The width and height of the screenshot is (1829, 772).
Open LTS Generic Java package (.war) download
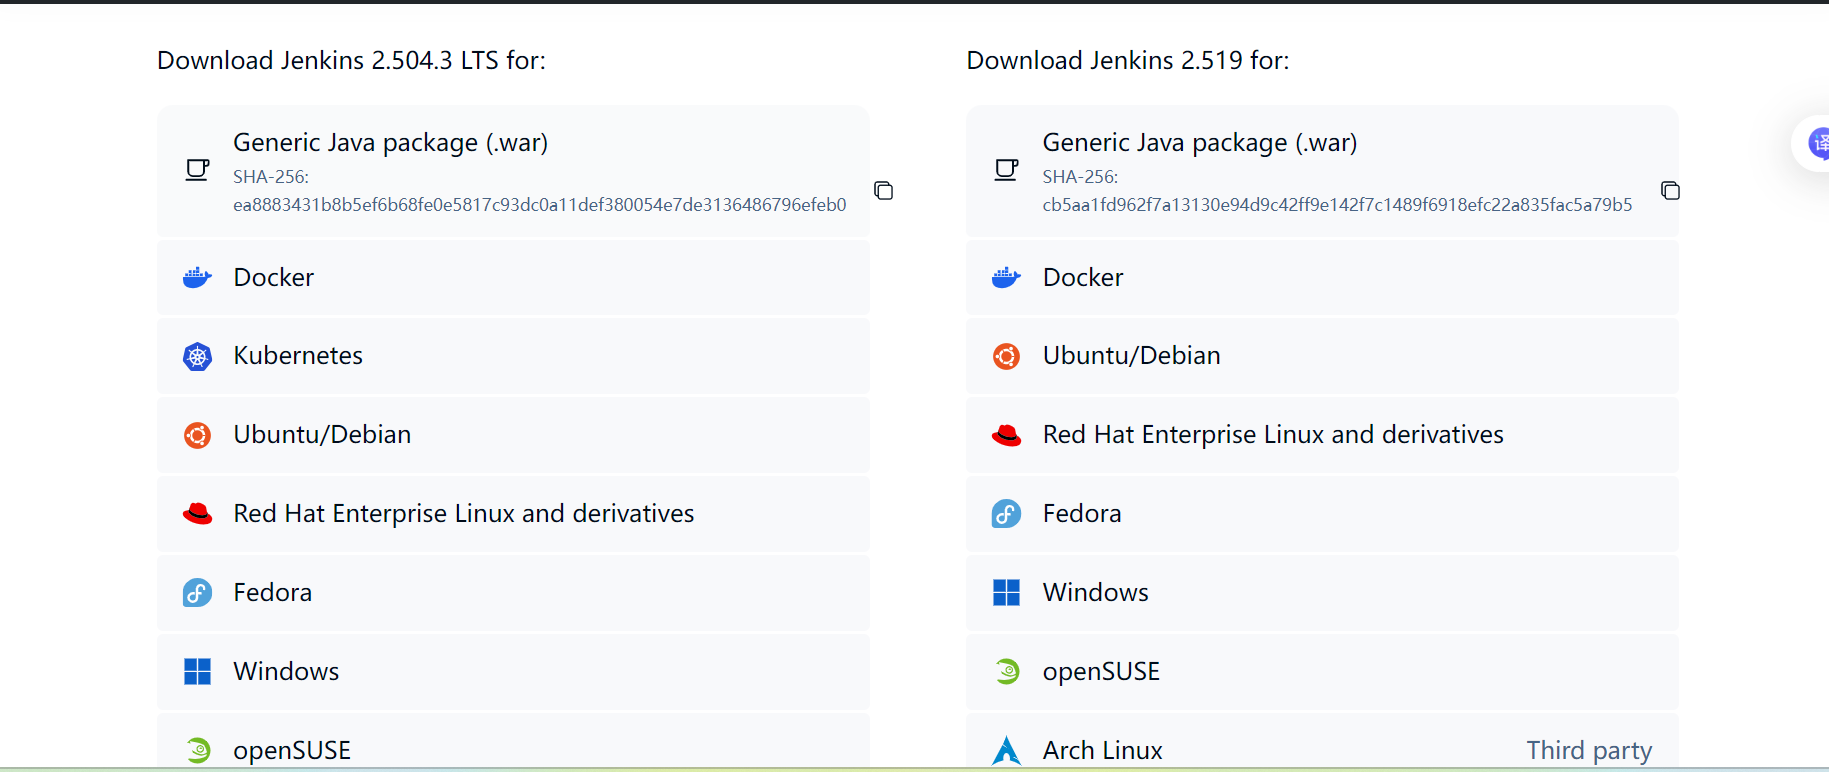coord(513,171)
